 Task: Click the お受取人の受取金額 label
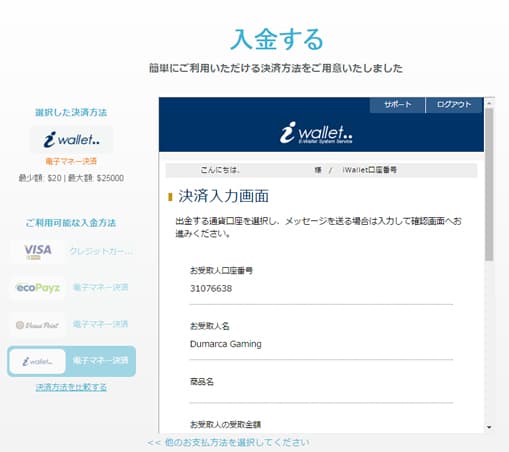tap(225, 424)
